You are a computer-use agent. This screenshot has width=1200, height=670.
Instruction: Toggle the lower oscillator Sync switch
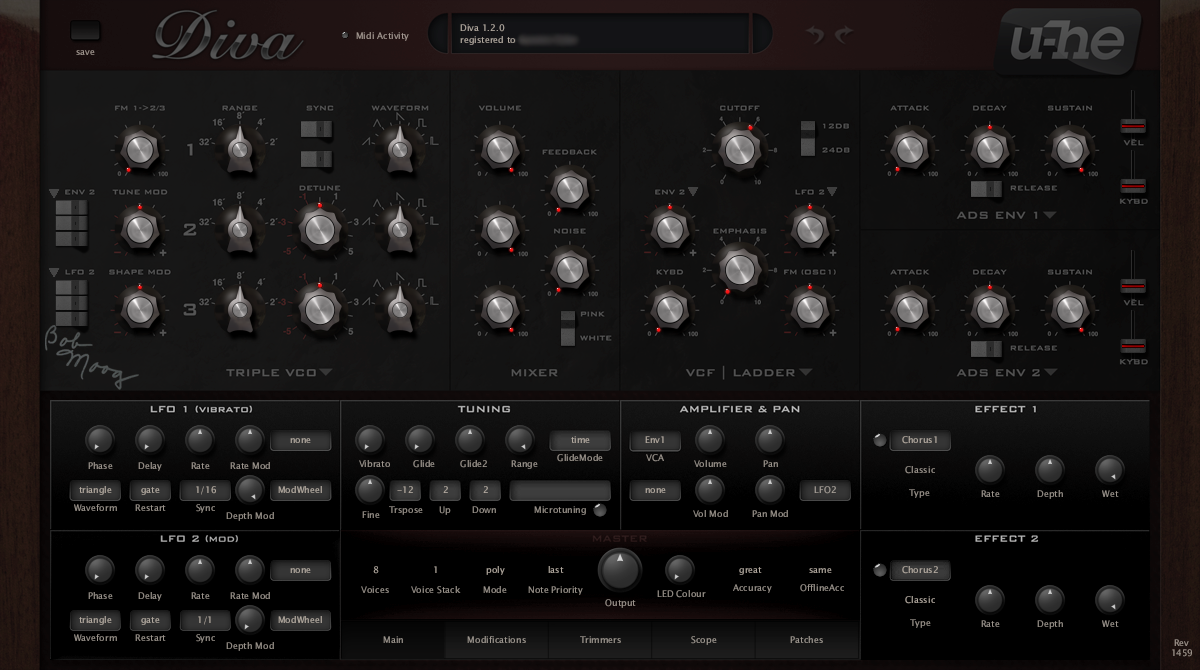click(316, 159)
